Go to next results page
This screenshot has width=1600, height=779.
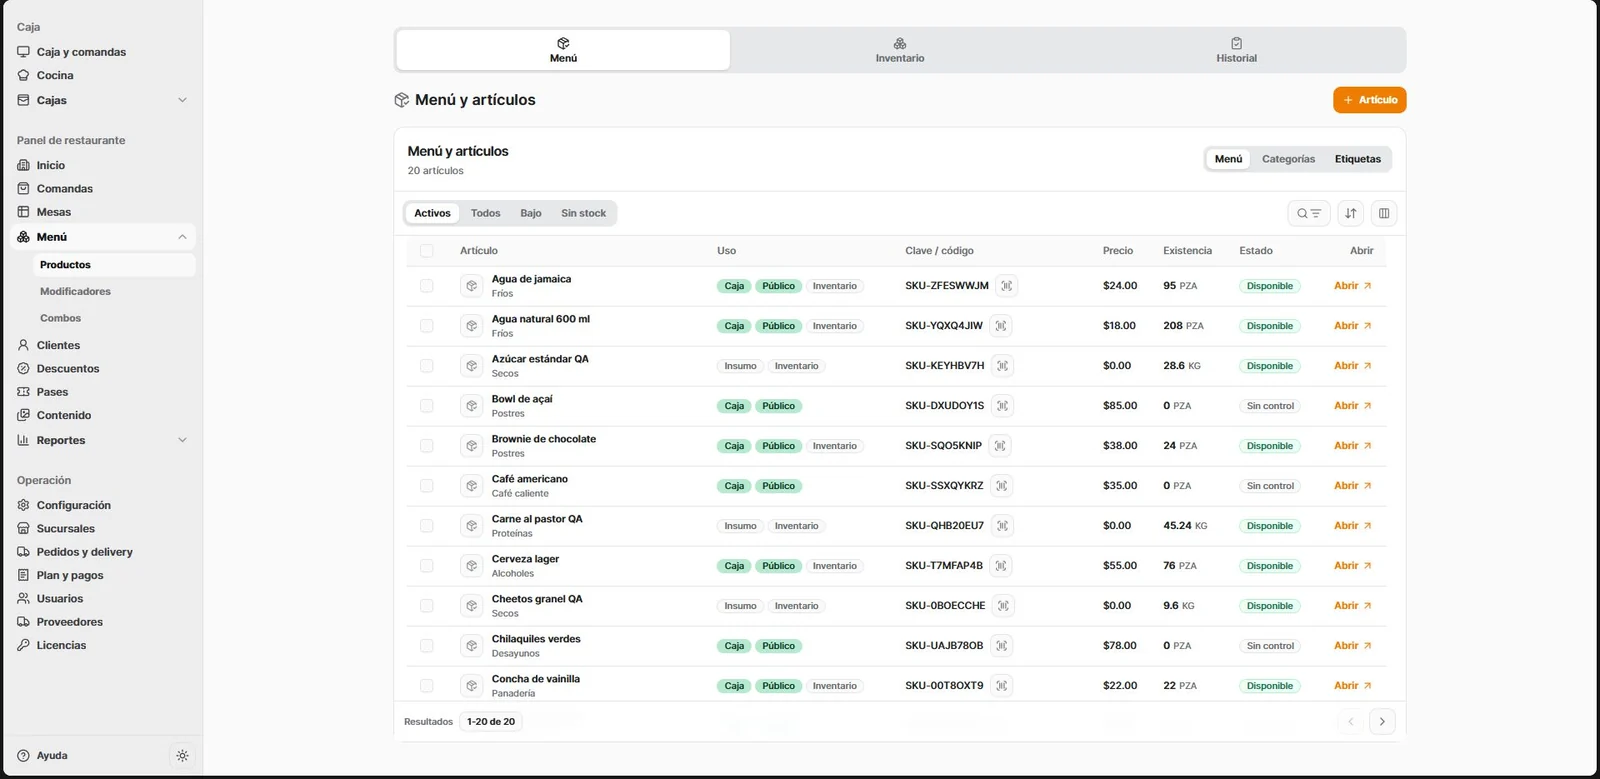pos(1382,722)
